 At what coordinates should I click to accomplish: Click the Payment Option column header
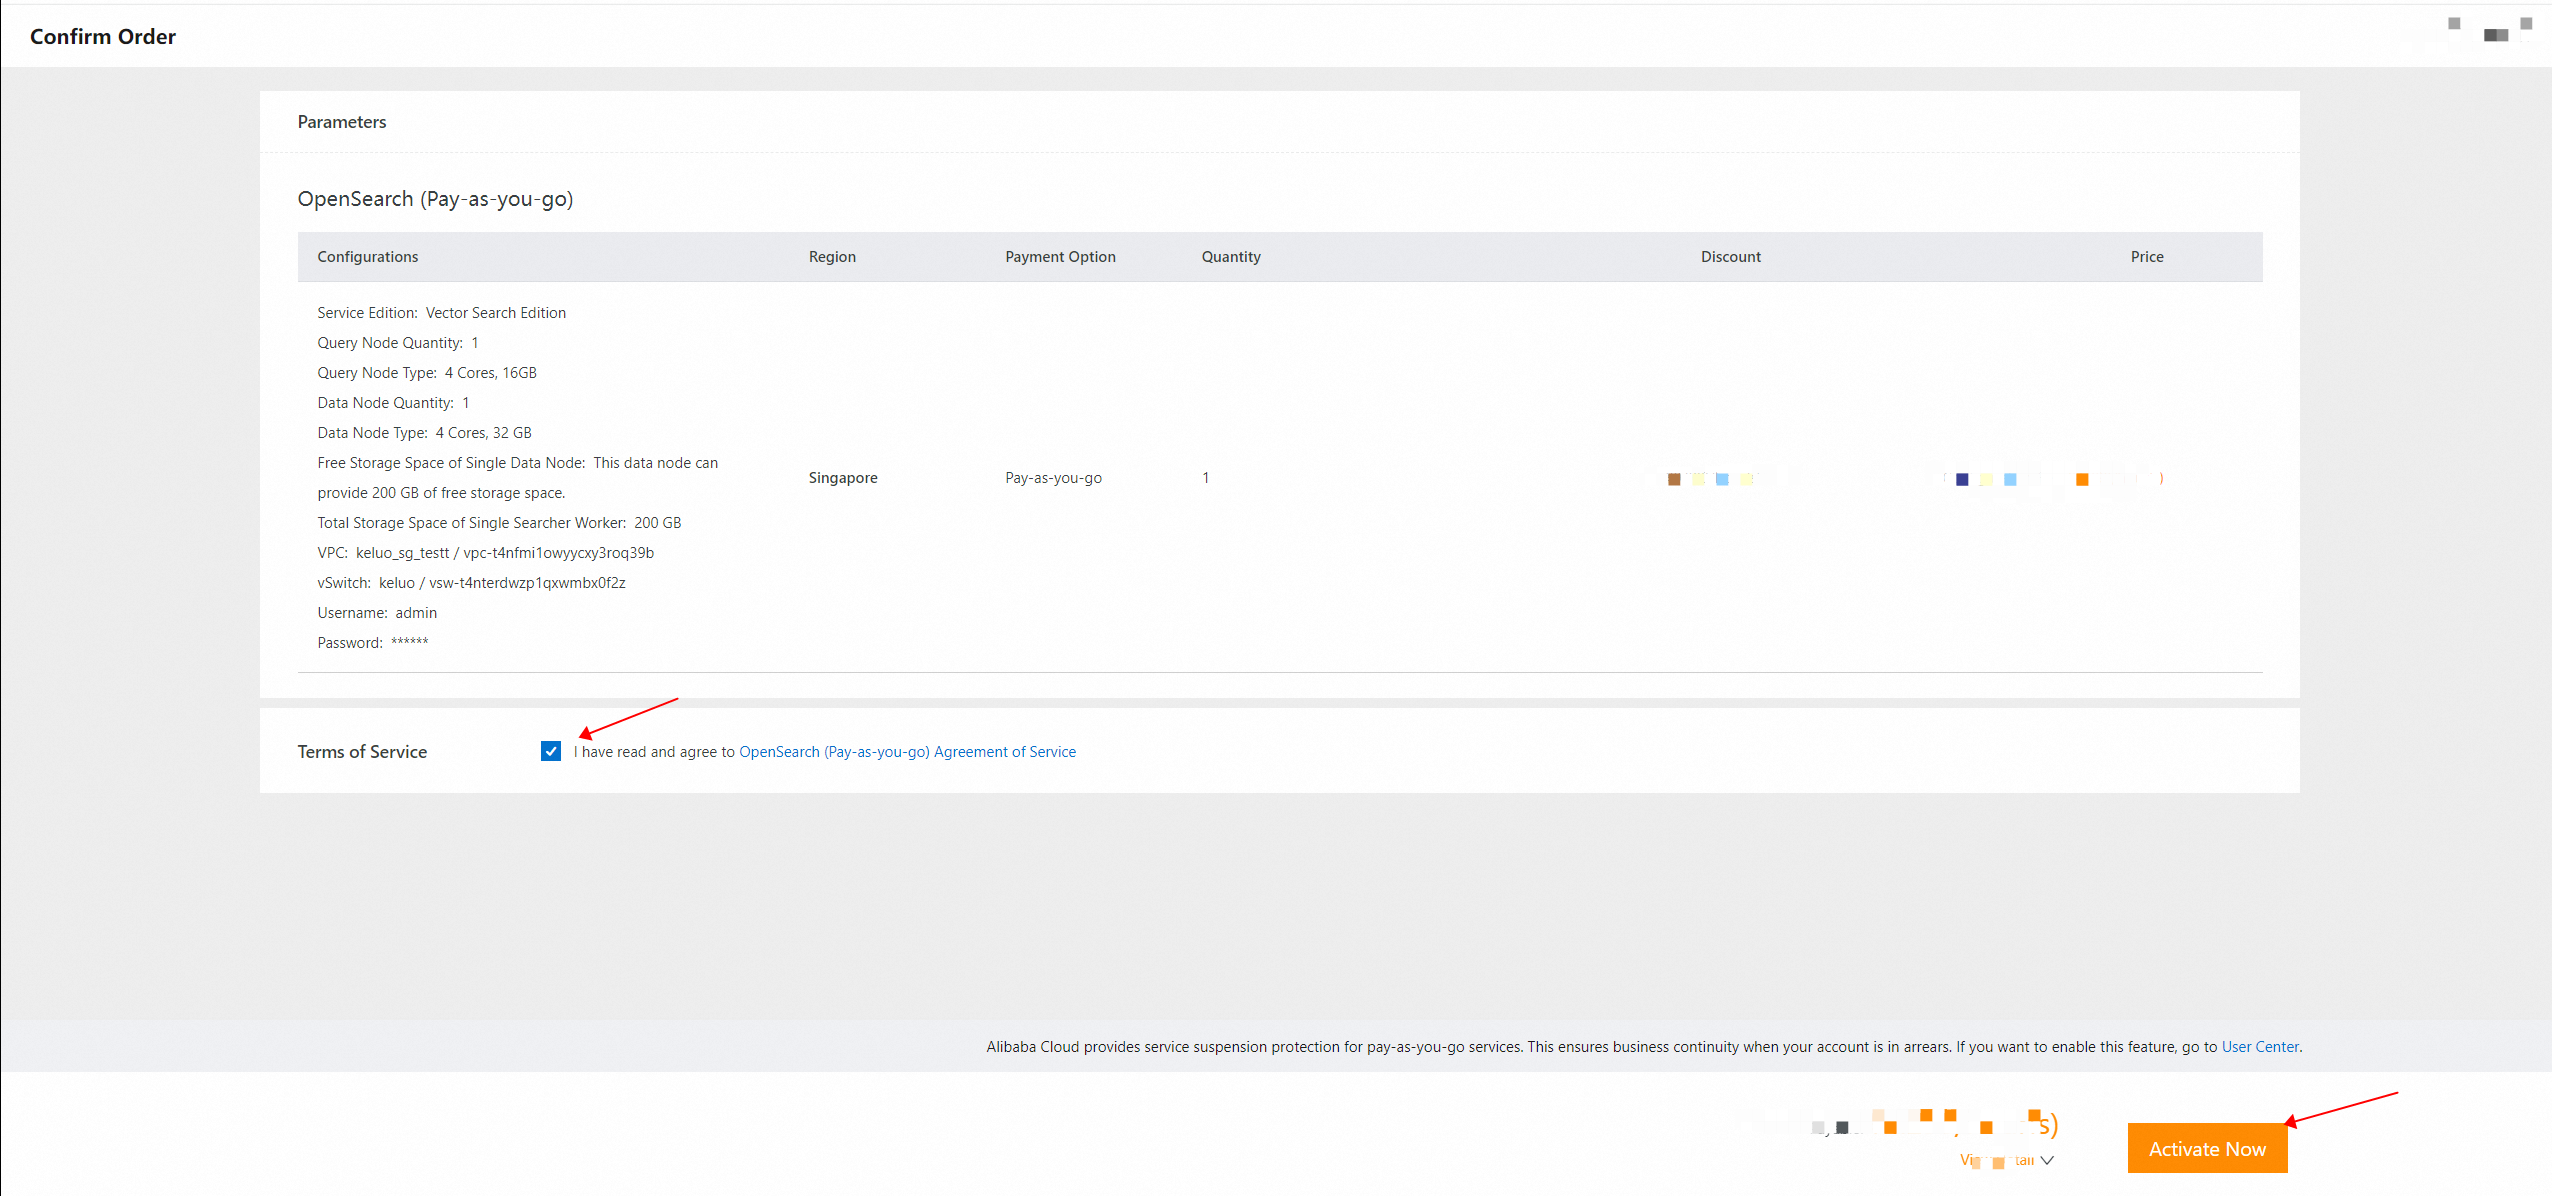coord(1059,257)
